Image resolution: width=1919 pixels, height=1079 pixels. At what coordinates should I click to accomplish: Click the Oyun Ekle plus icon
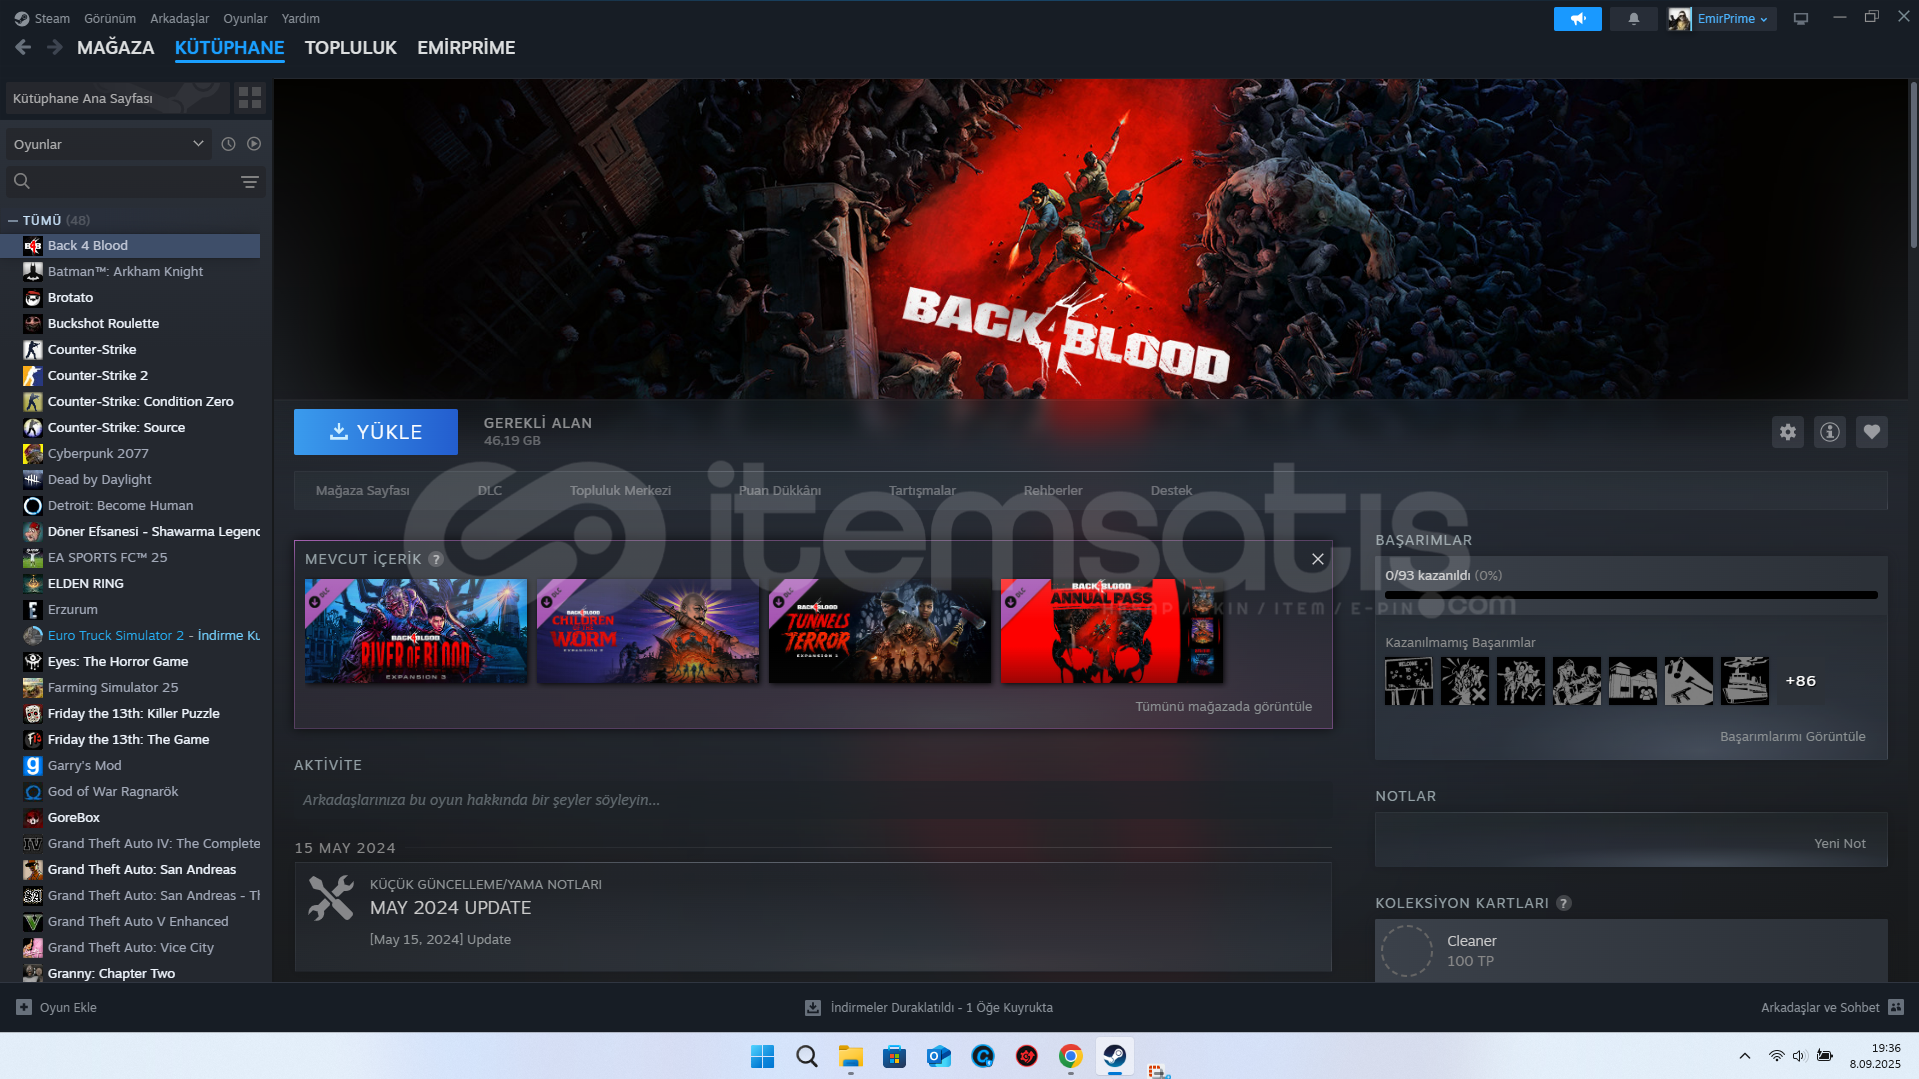24,1007
